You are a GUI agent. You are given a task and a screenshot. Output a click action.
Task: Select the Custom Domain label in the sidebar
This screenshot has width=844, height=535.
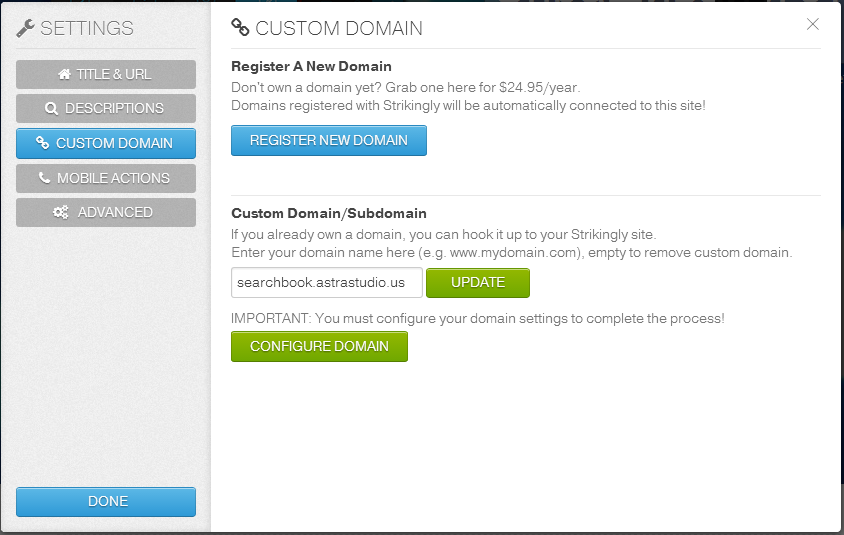pos(114,143)
